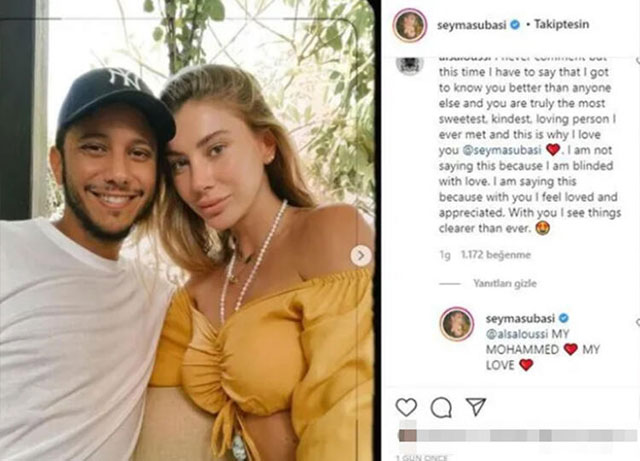Like the post with the heart icon
The height and width of the screenshot is (461, 640).
406,407
